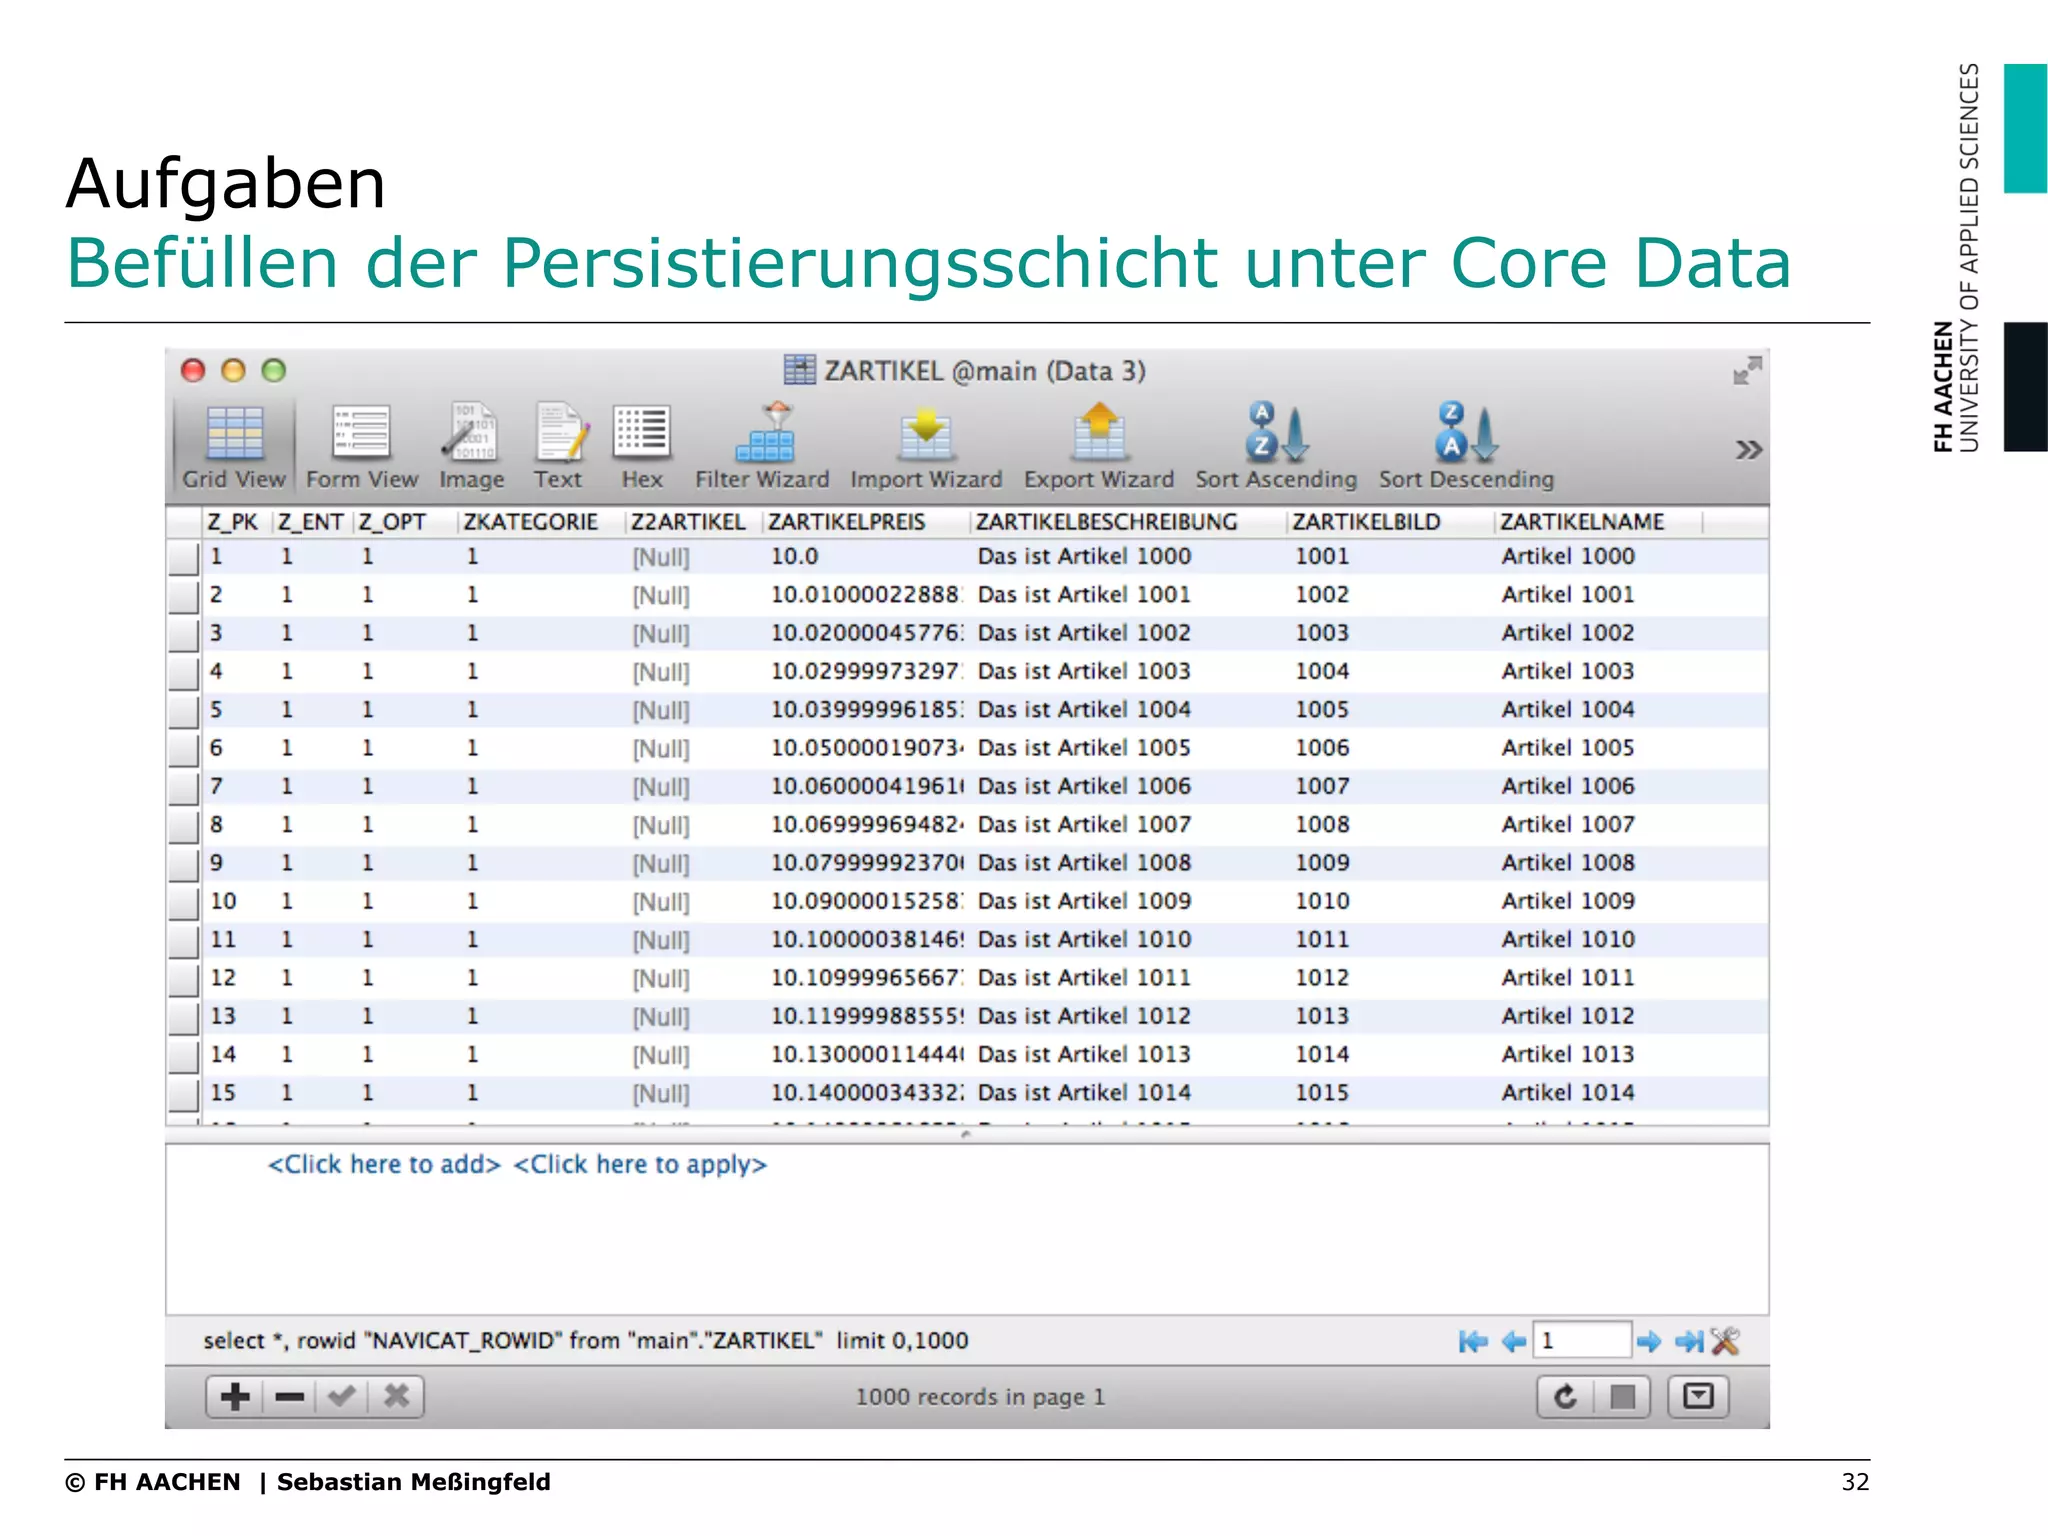Image resolution: width=2048 pixels, height=1536 pixels.
Task: Click '<Click here to apply>' filter link
Action: coord(640,1165)
